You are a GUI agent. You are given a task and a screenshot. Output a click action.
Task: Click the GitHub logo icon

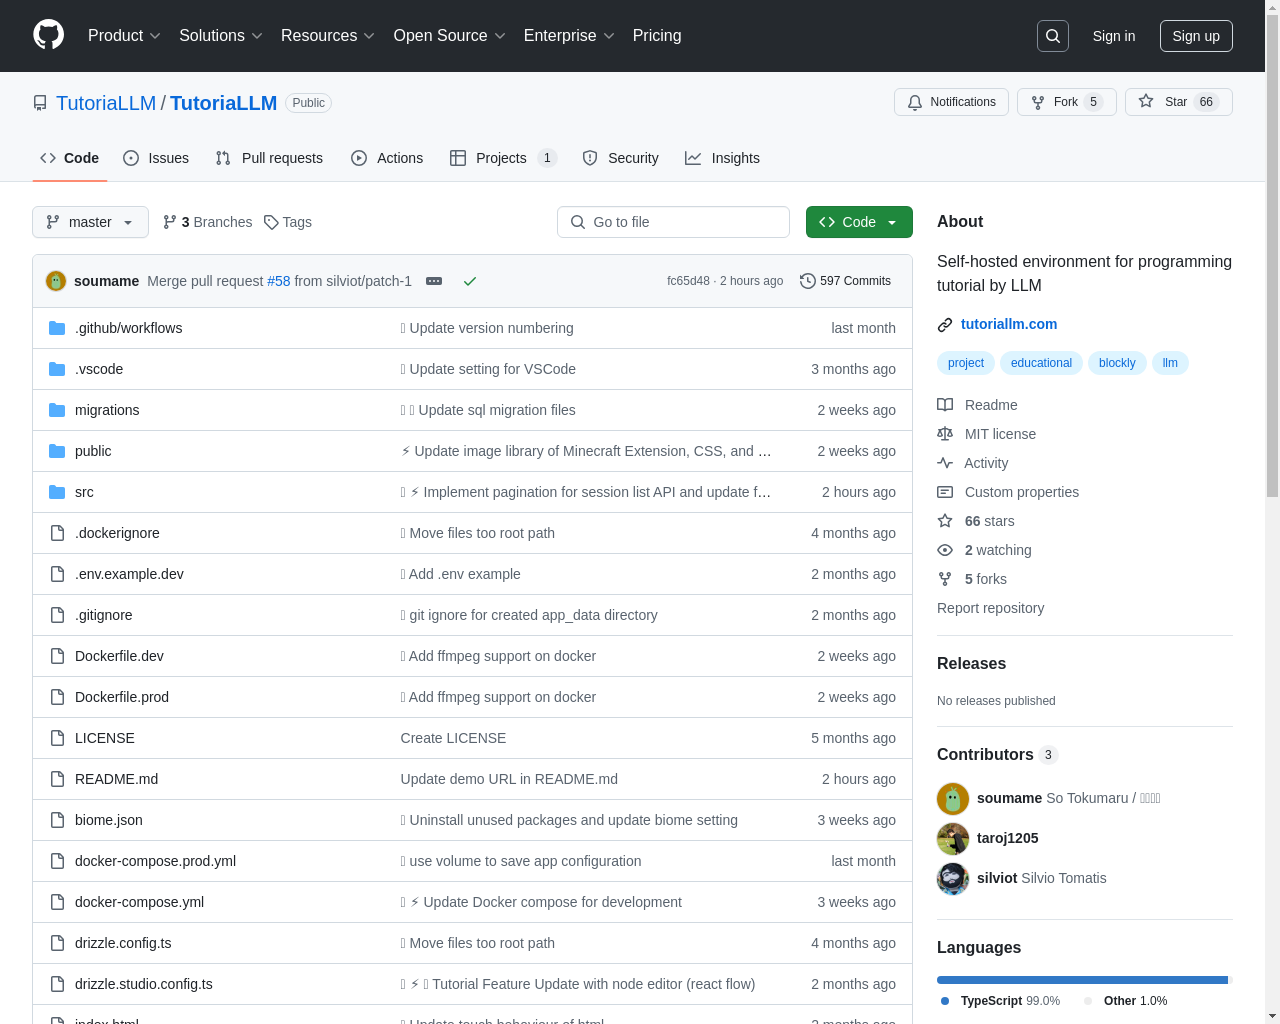pos(48,35)
